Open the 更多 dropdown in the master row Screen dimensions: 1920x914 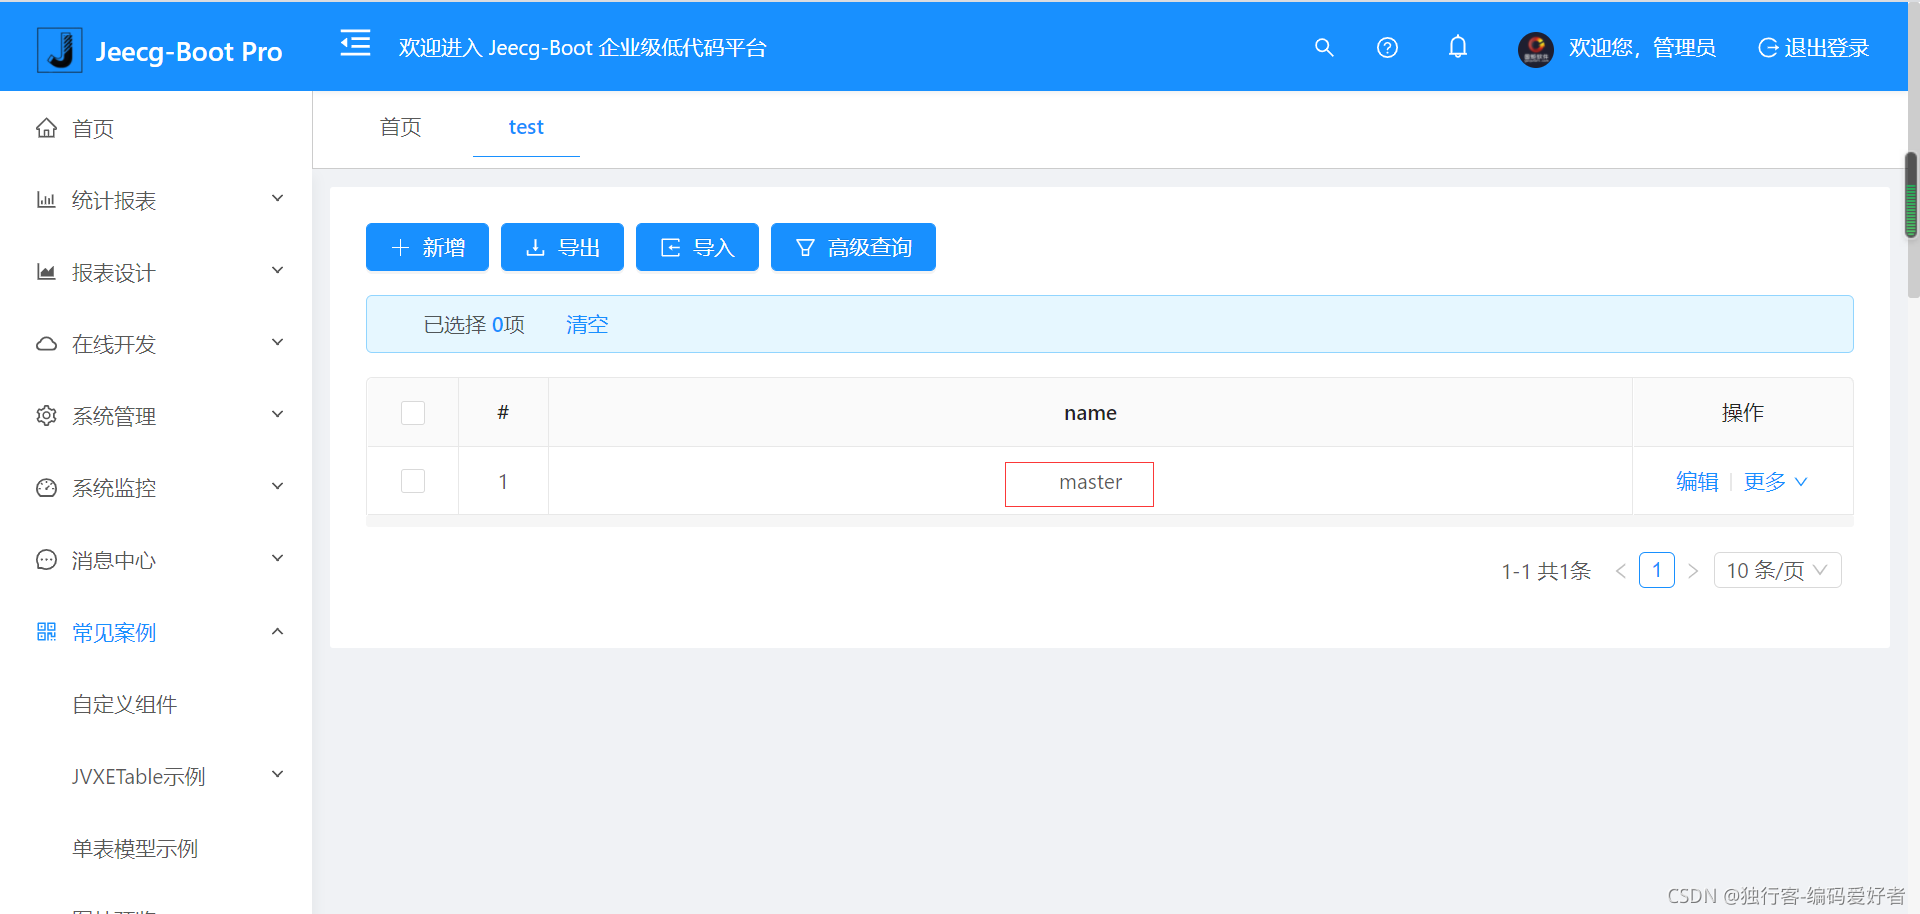[x=1776, y=482]
